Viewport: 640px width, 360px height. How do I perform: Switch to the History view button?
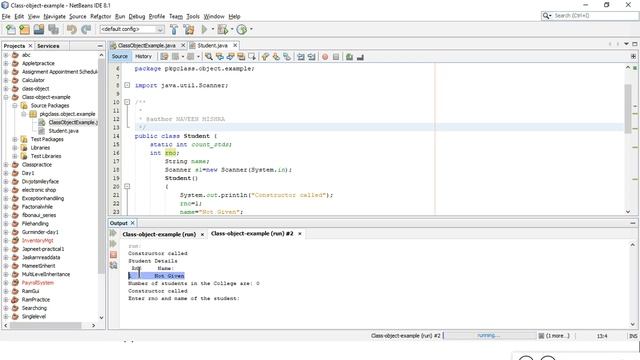143,56
